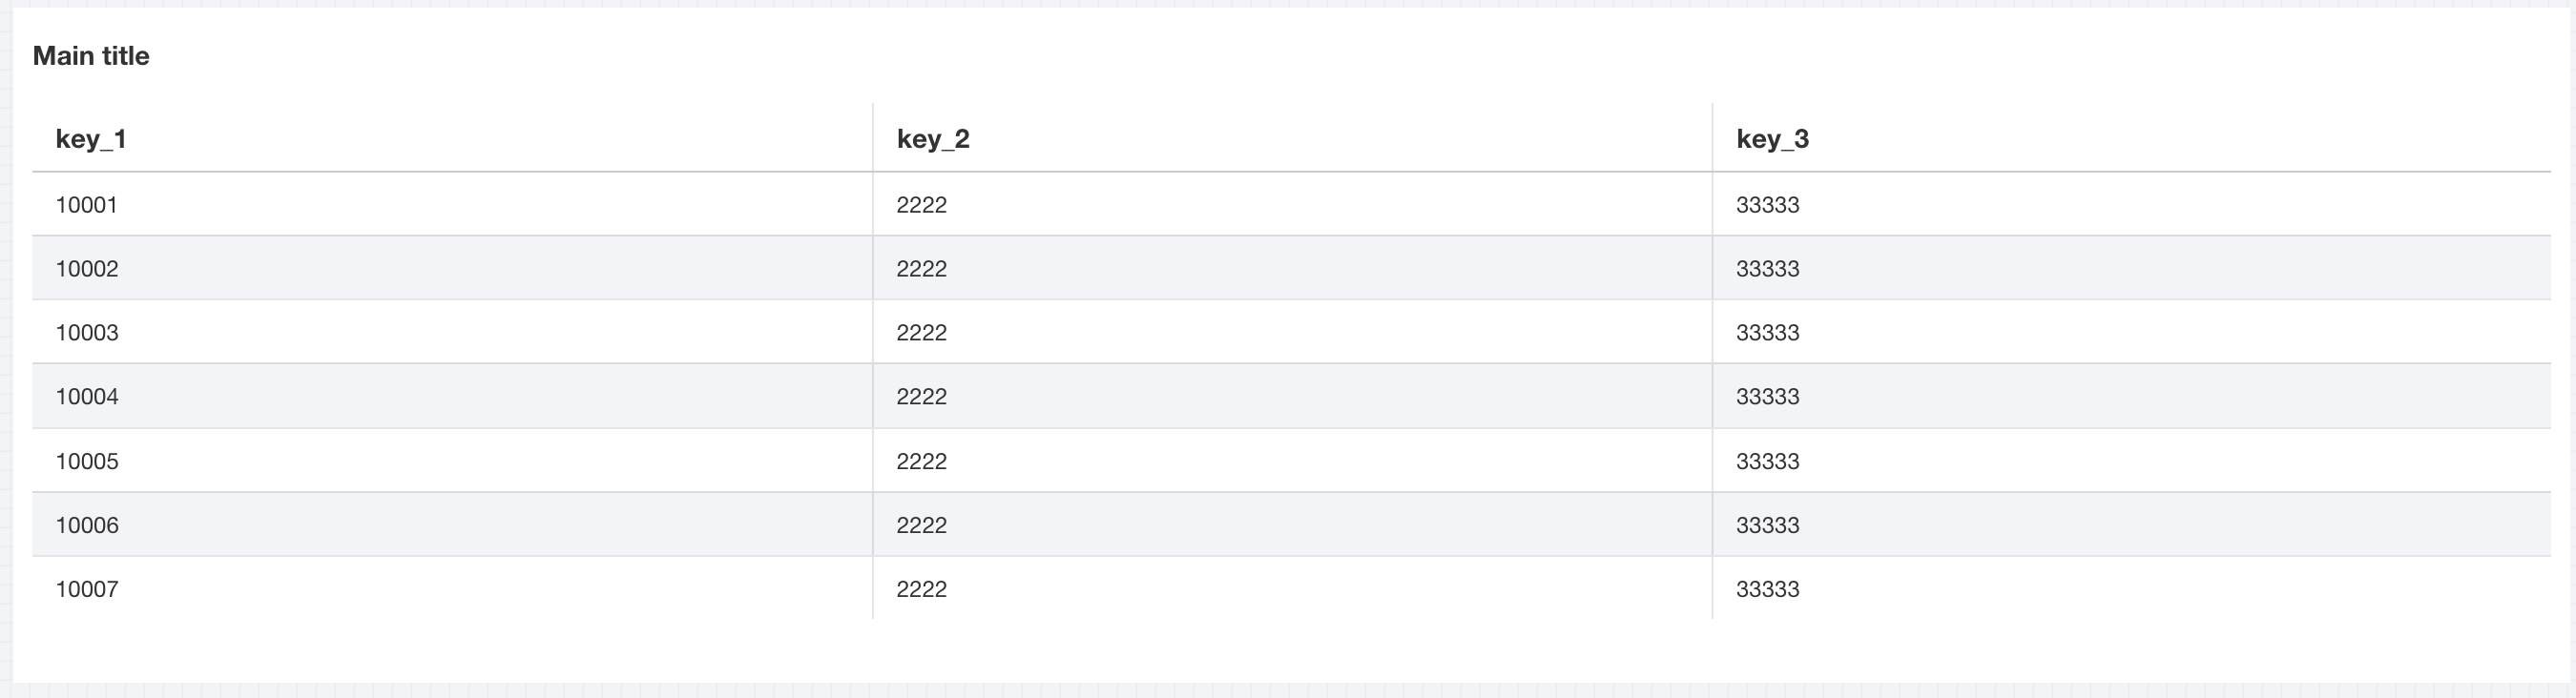Click the 2222 cell in row 10001

[921, 205]
